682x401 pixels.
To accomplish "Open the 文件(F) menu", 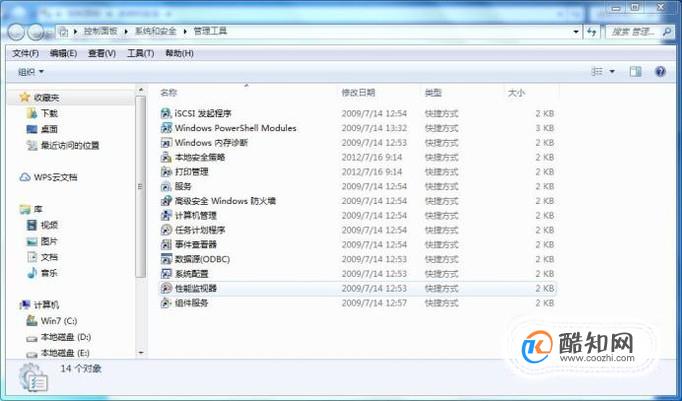I will (x=26, y=53).
